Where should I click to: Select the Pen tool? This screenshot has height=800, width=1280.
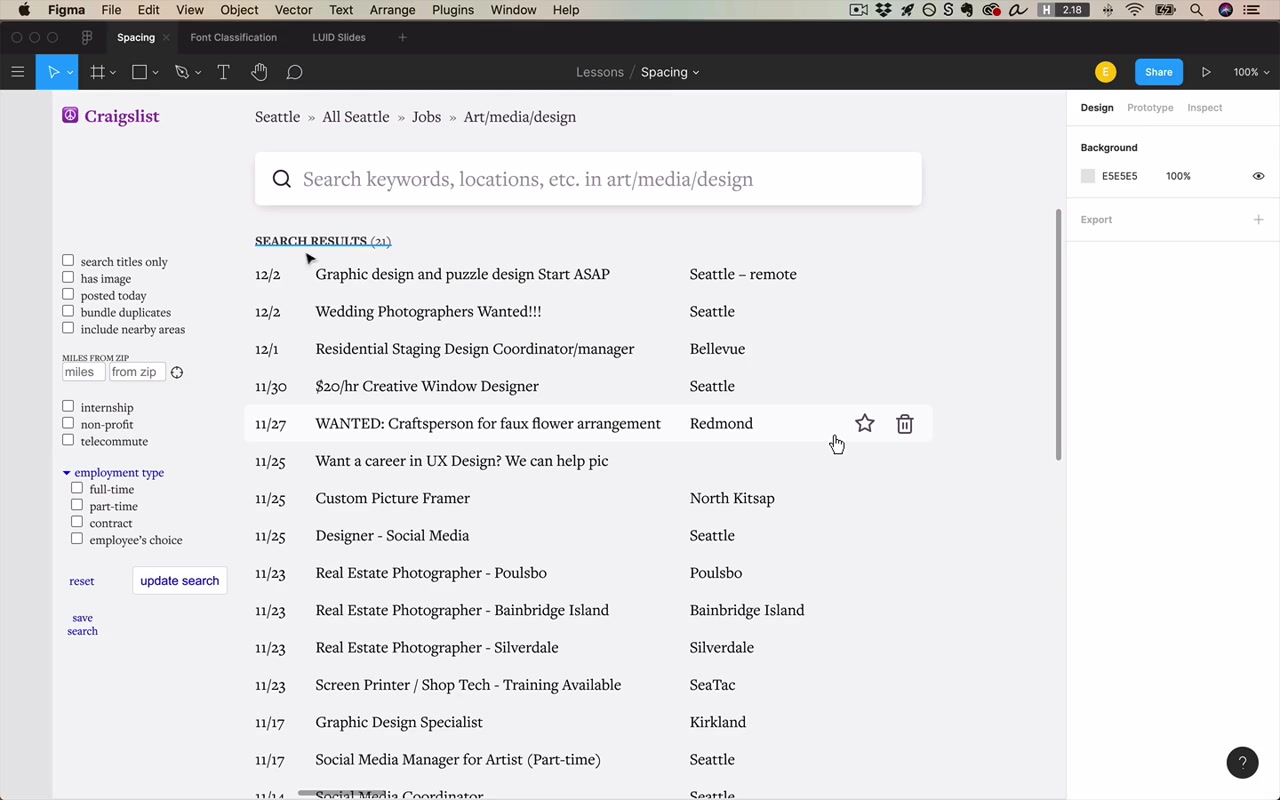[x=181, y=72]
